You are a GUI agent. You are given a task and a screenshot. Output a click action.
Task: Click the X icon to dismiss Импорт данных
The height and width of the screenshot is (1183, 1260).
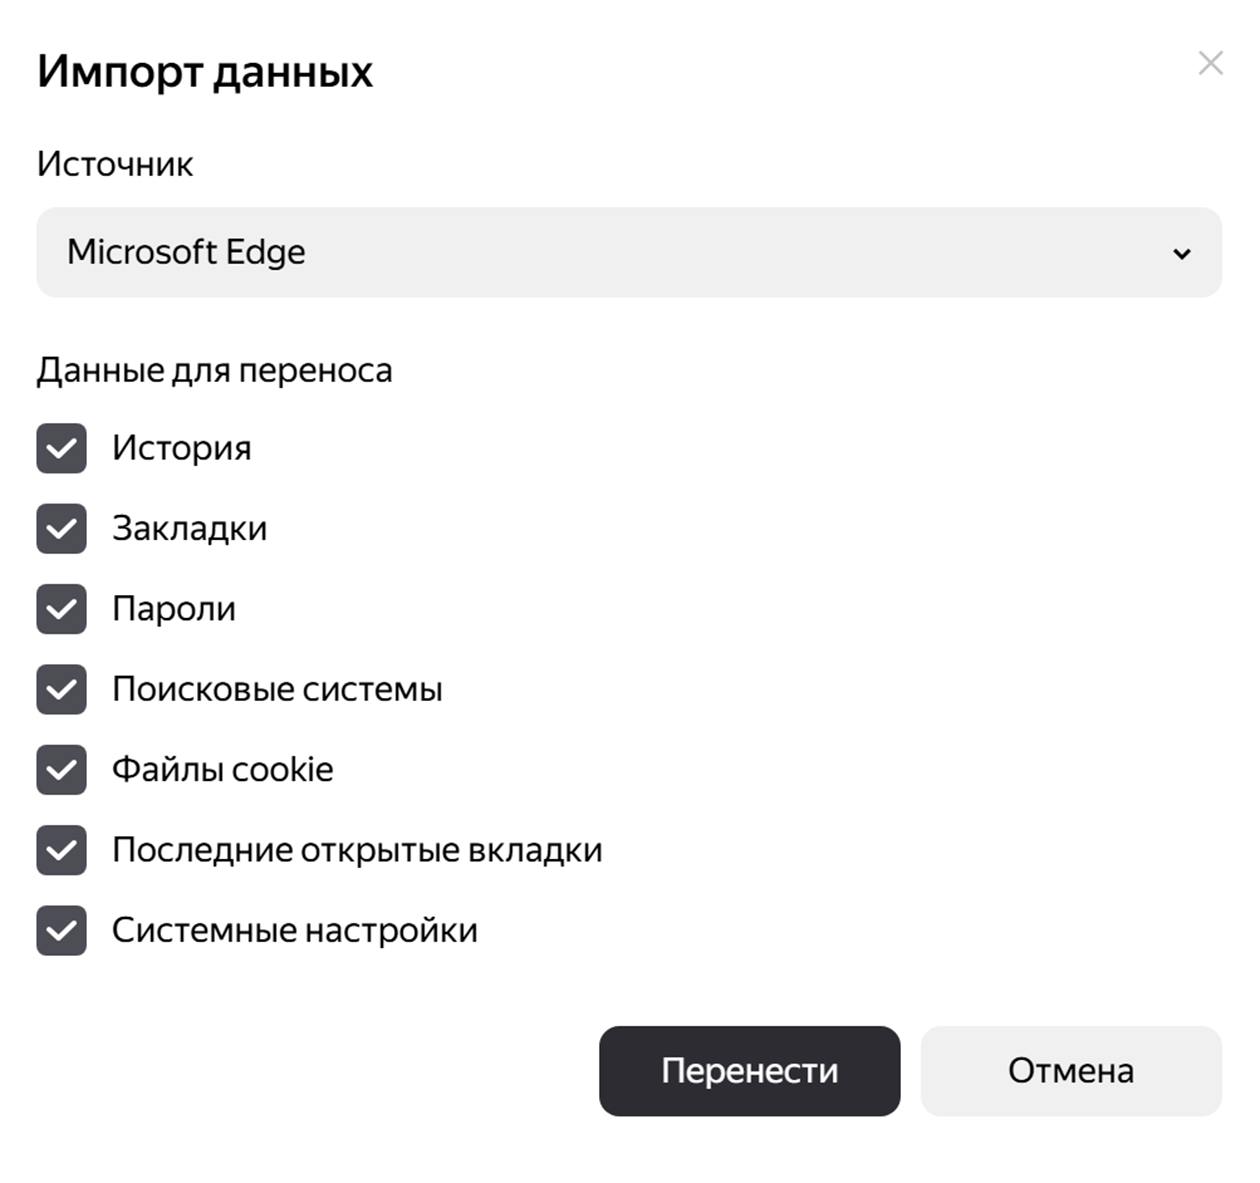tap(1211, 64)
